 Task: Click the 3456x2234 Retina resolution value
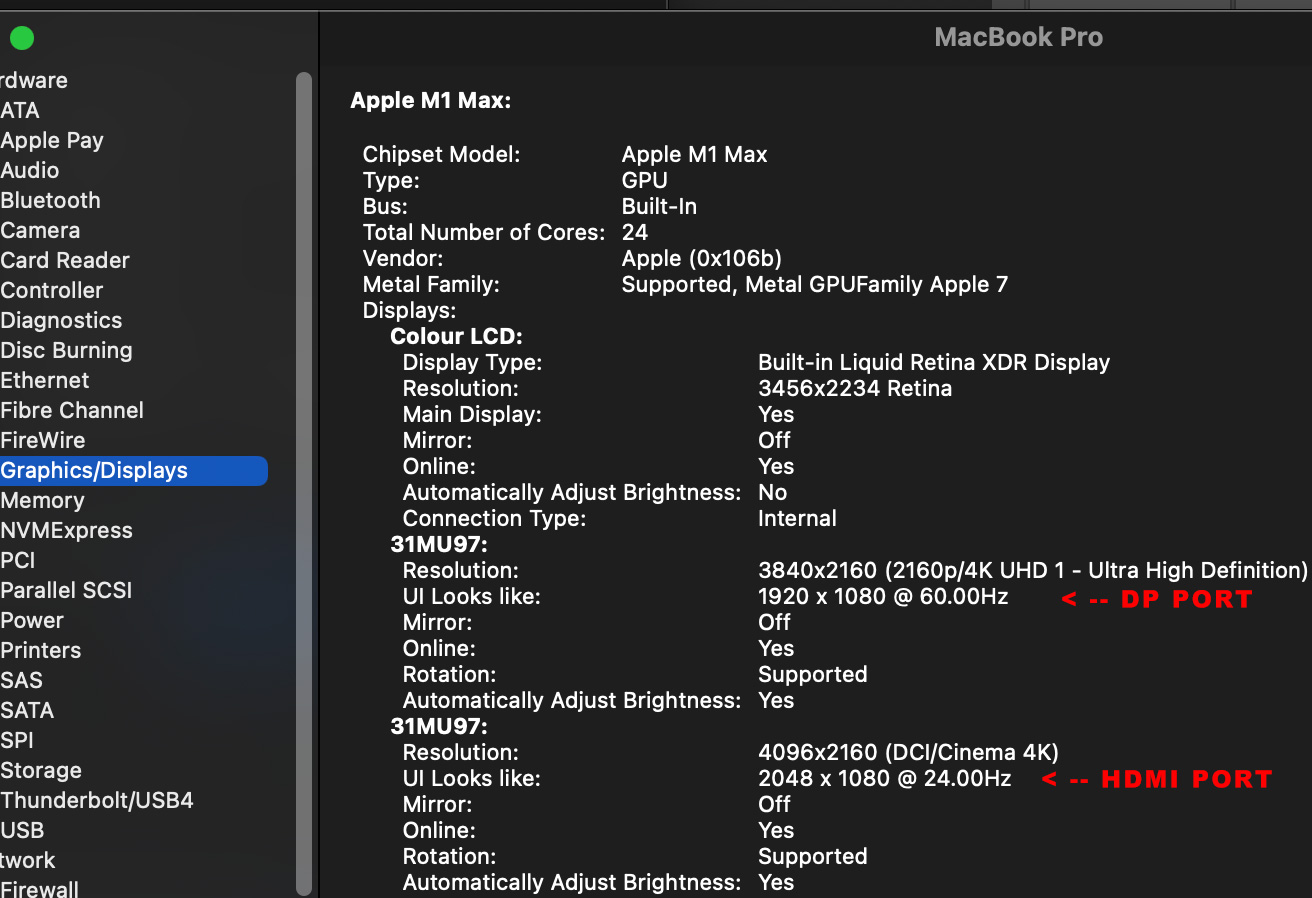coord(855,389)
